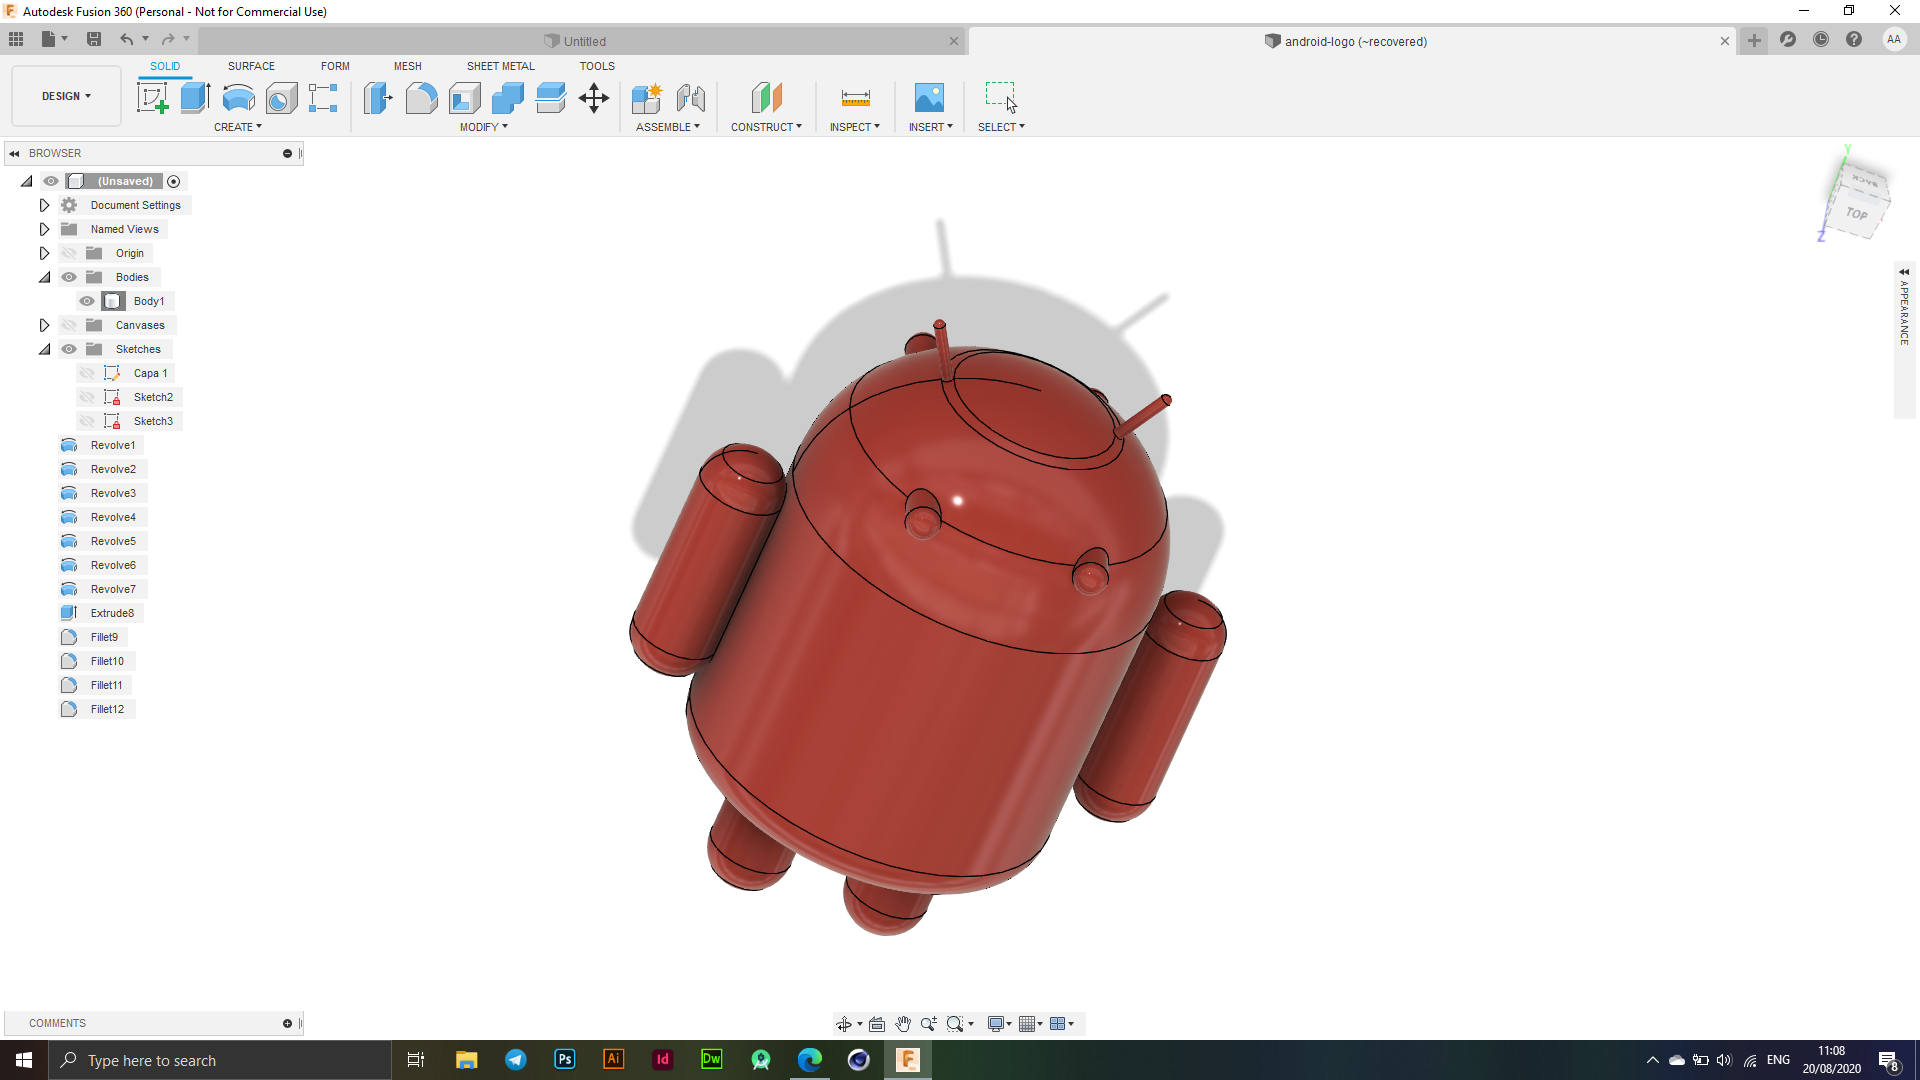Click the Select window icon
This screenshot has width=1920, height=1080.
[x=1001, y=98]
